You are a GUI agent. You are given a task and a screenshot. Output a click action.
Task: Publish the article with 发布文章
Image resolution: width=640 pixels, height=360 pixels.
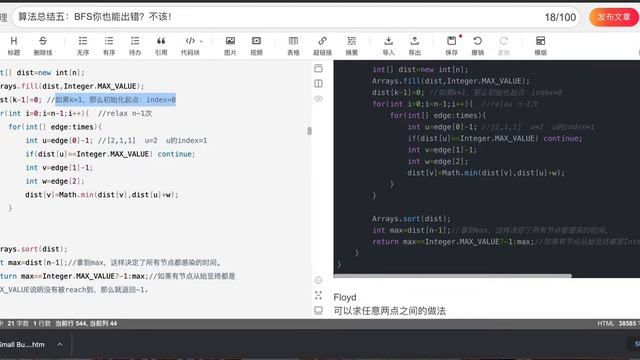pos(614,17)
